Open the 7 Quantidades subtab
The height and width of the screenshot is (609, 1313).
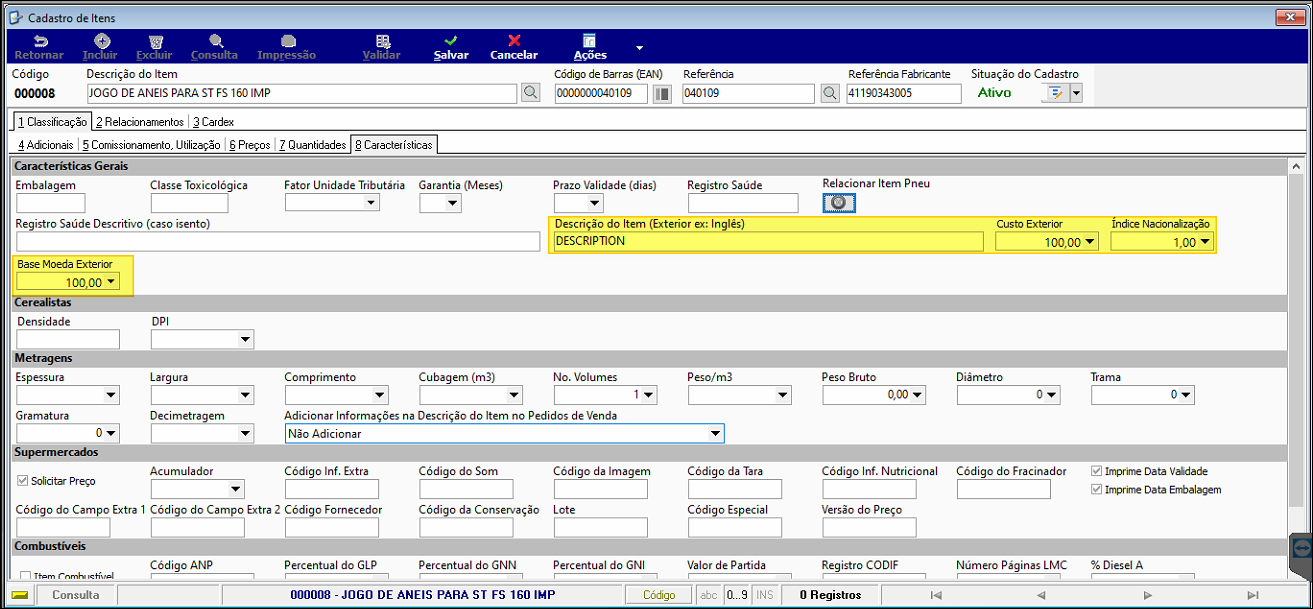(312, 145)
